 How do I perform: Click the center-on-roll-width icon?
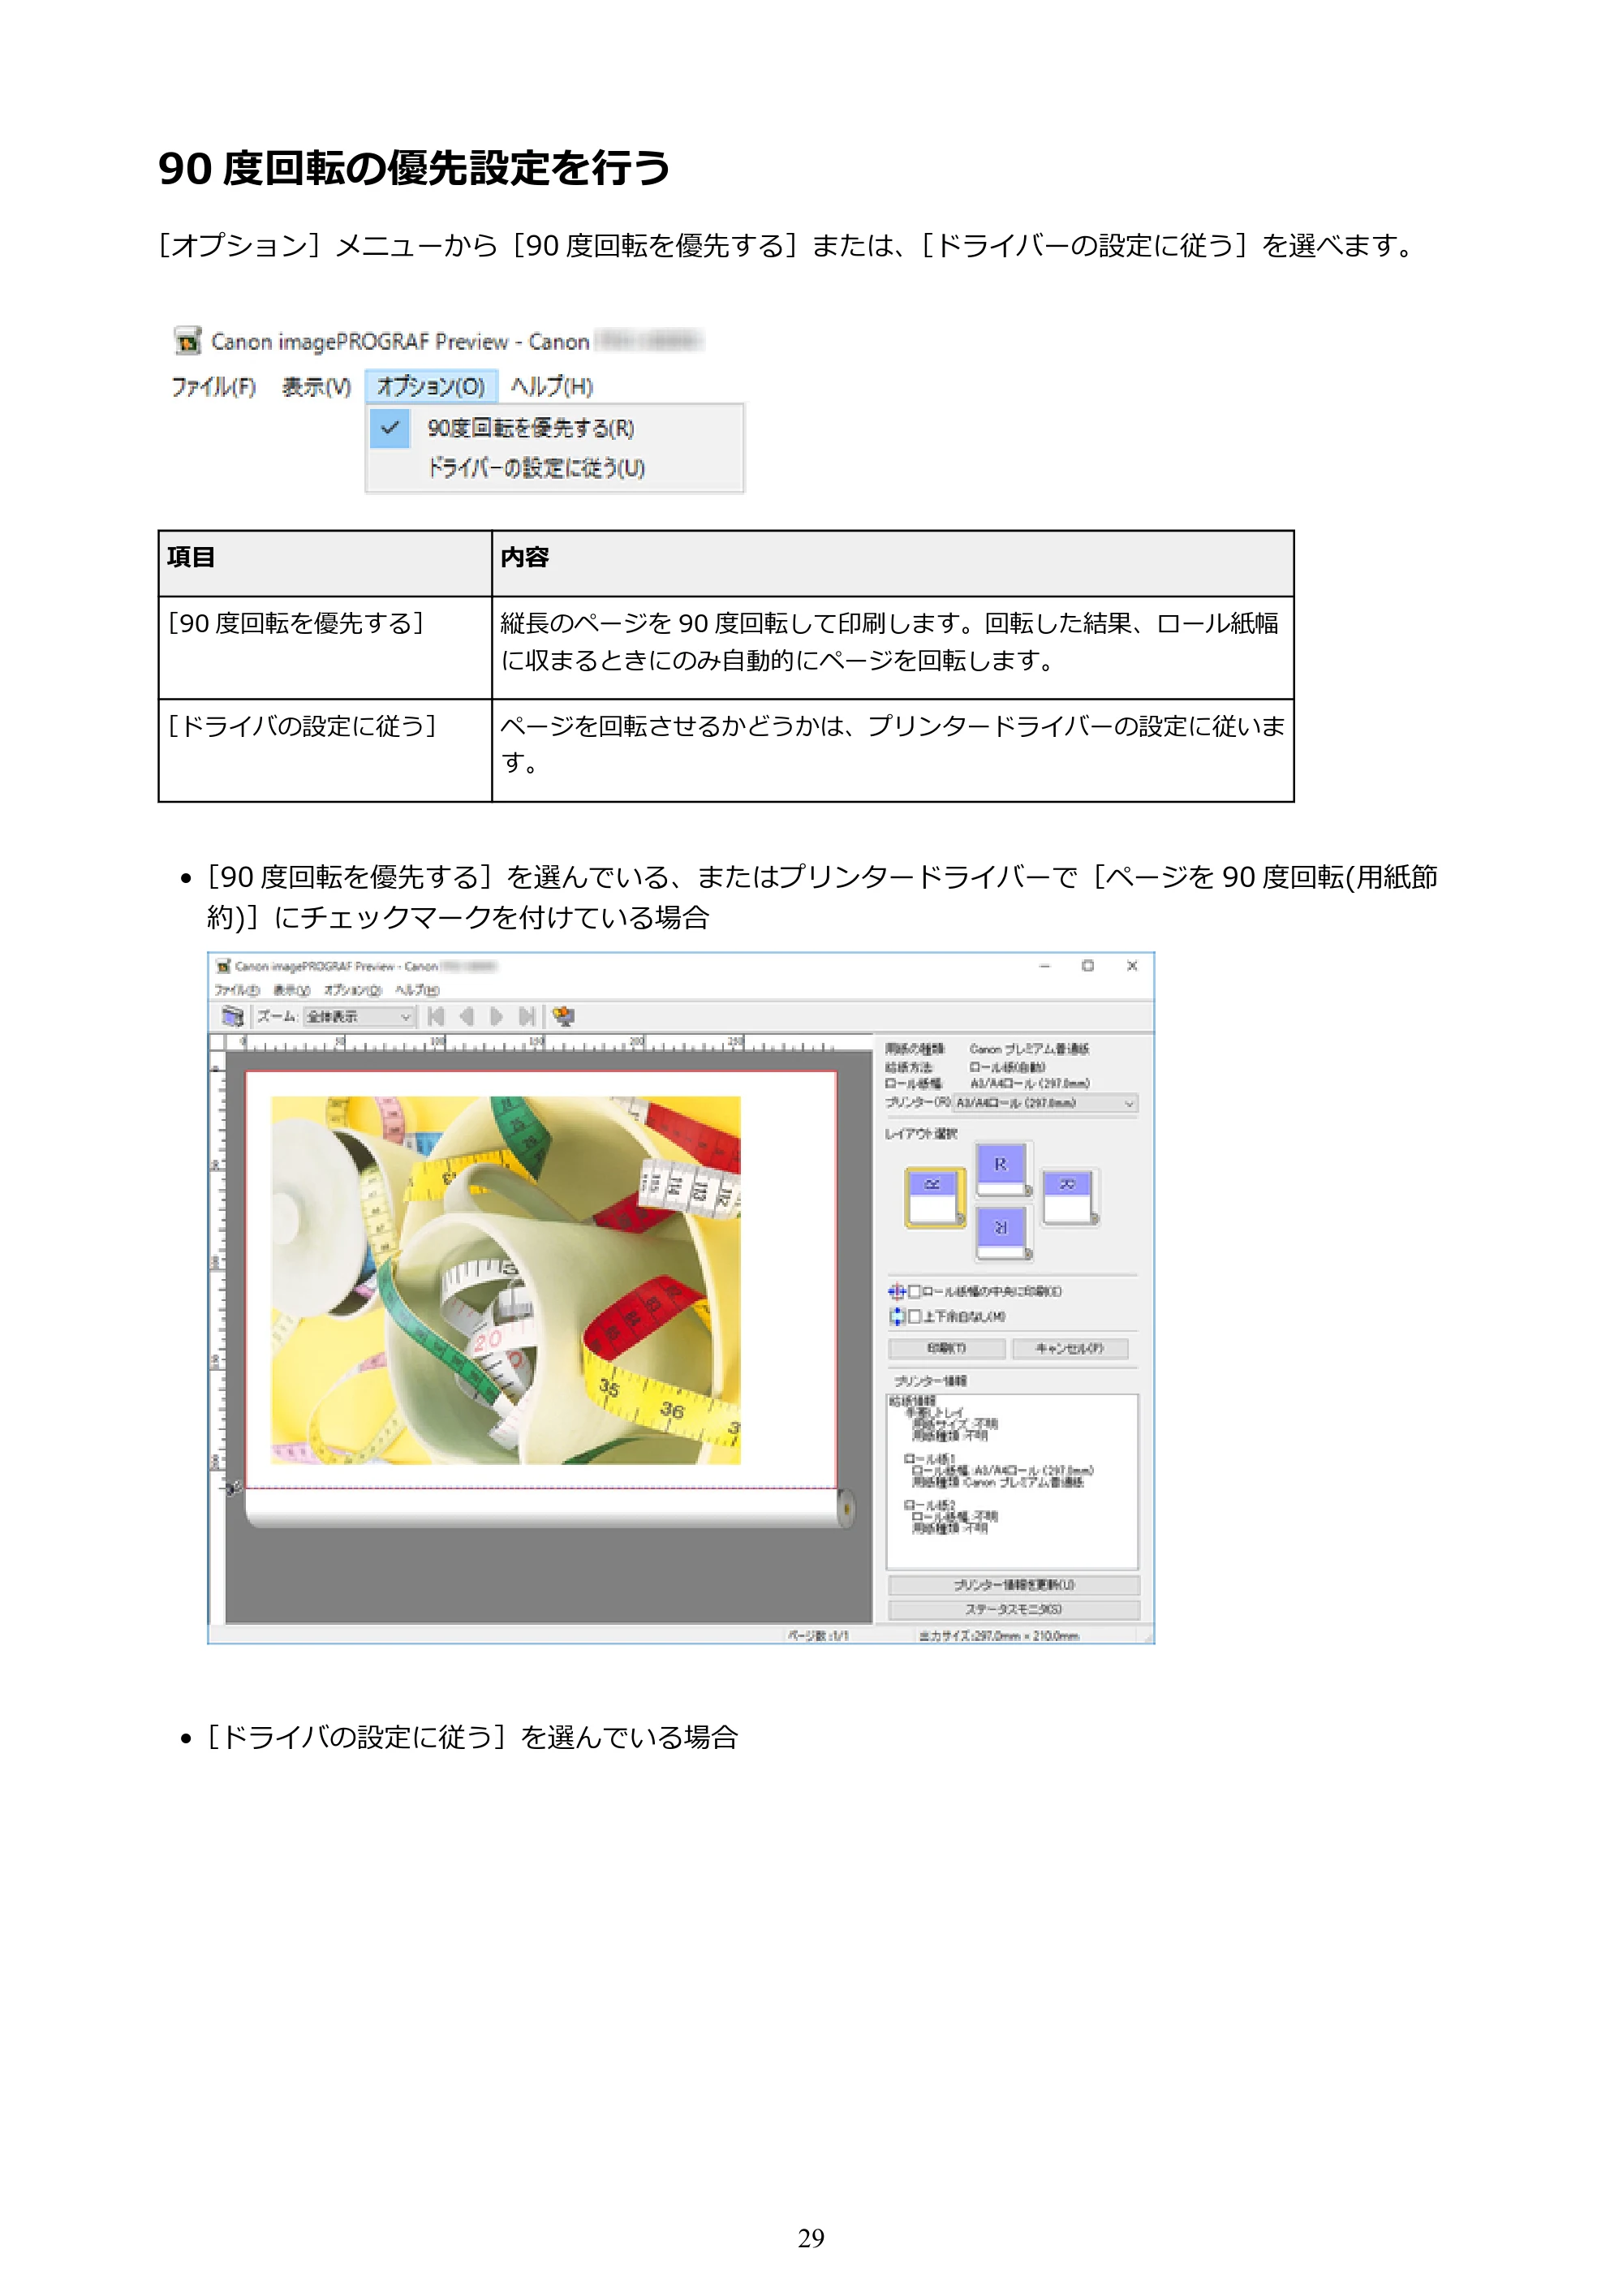896,1291
